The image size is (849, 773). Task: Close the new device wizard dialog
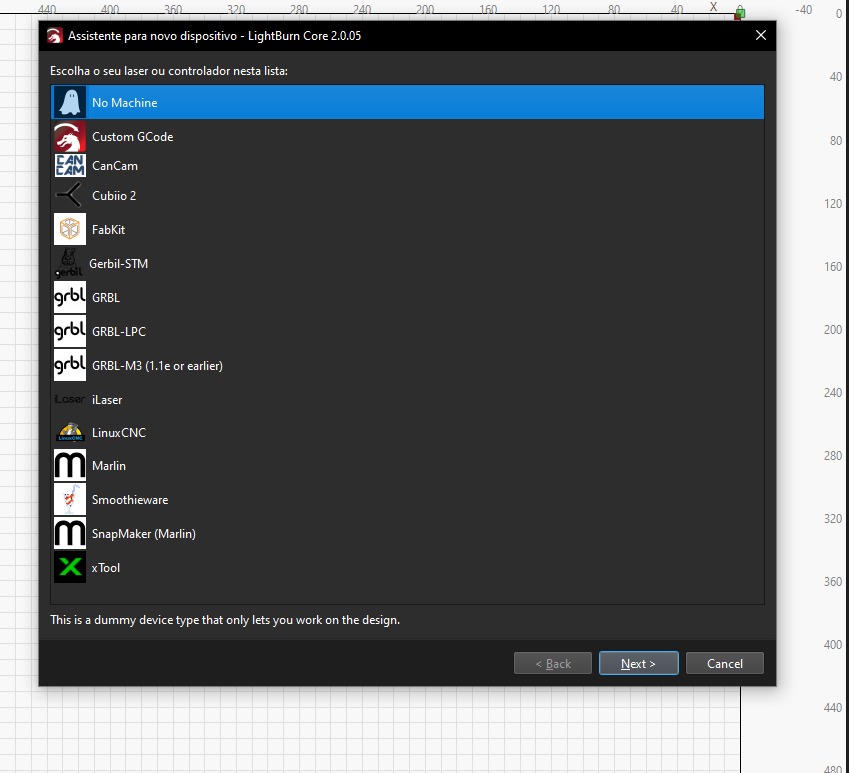760,35
